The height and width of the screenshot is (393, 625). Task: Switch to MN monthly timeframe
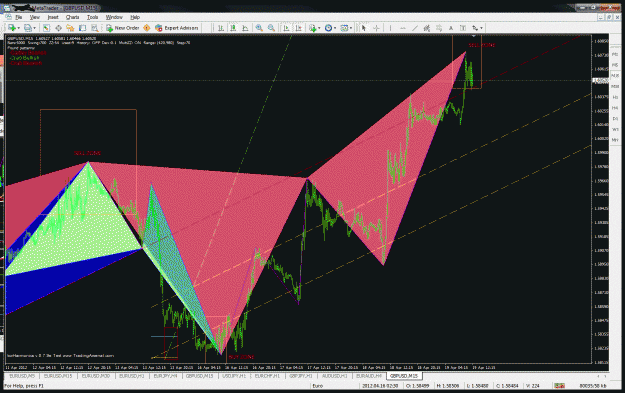[615, 140]
